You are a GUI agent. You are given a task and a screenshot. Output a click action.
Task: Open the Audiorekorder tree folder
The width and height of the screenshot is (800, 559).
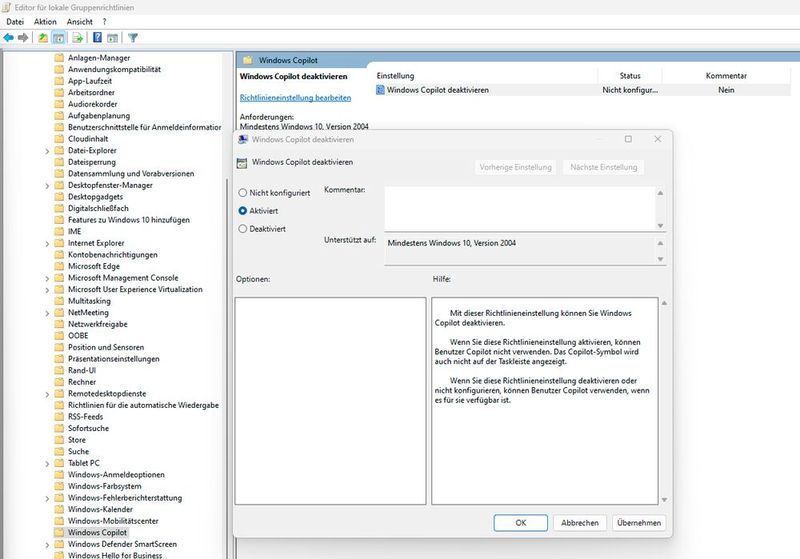point(92,104)
